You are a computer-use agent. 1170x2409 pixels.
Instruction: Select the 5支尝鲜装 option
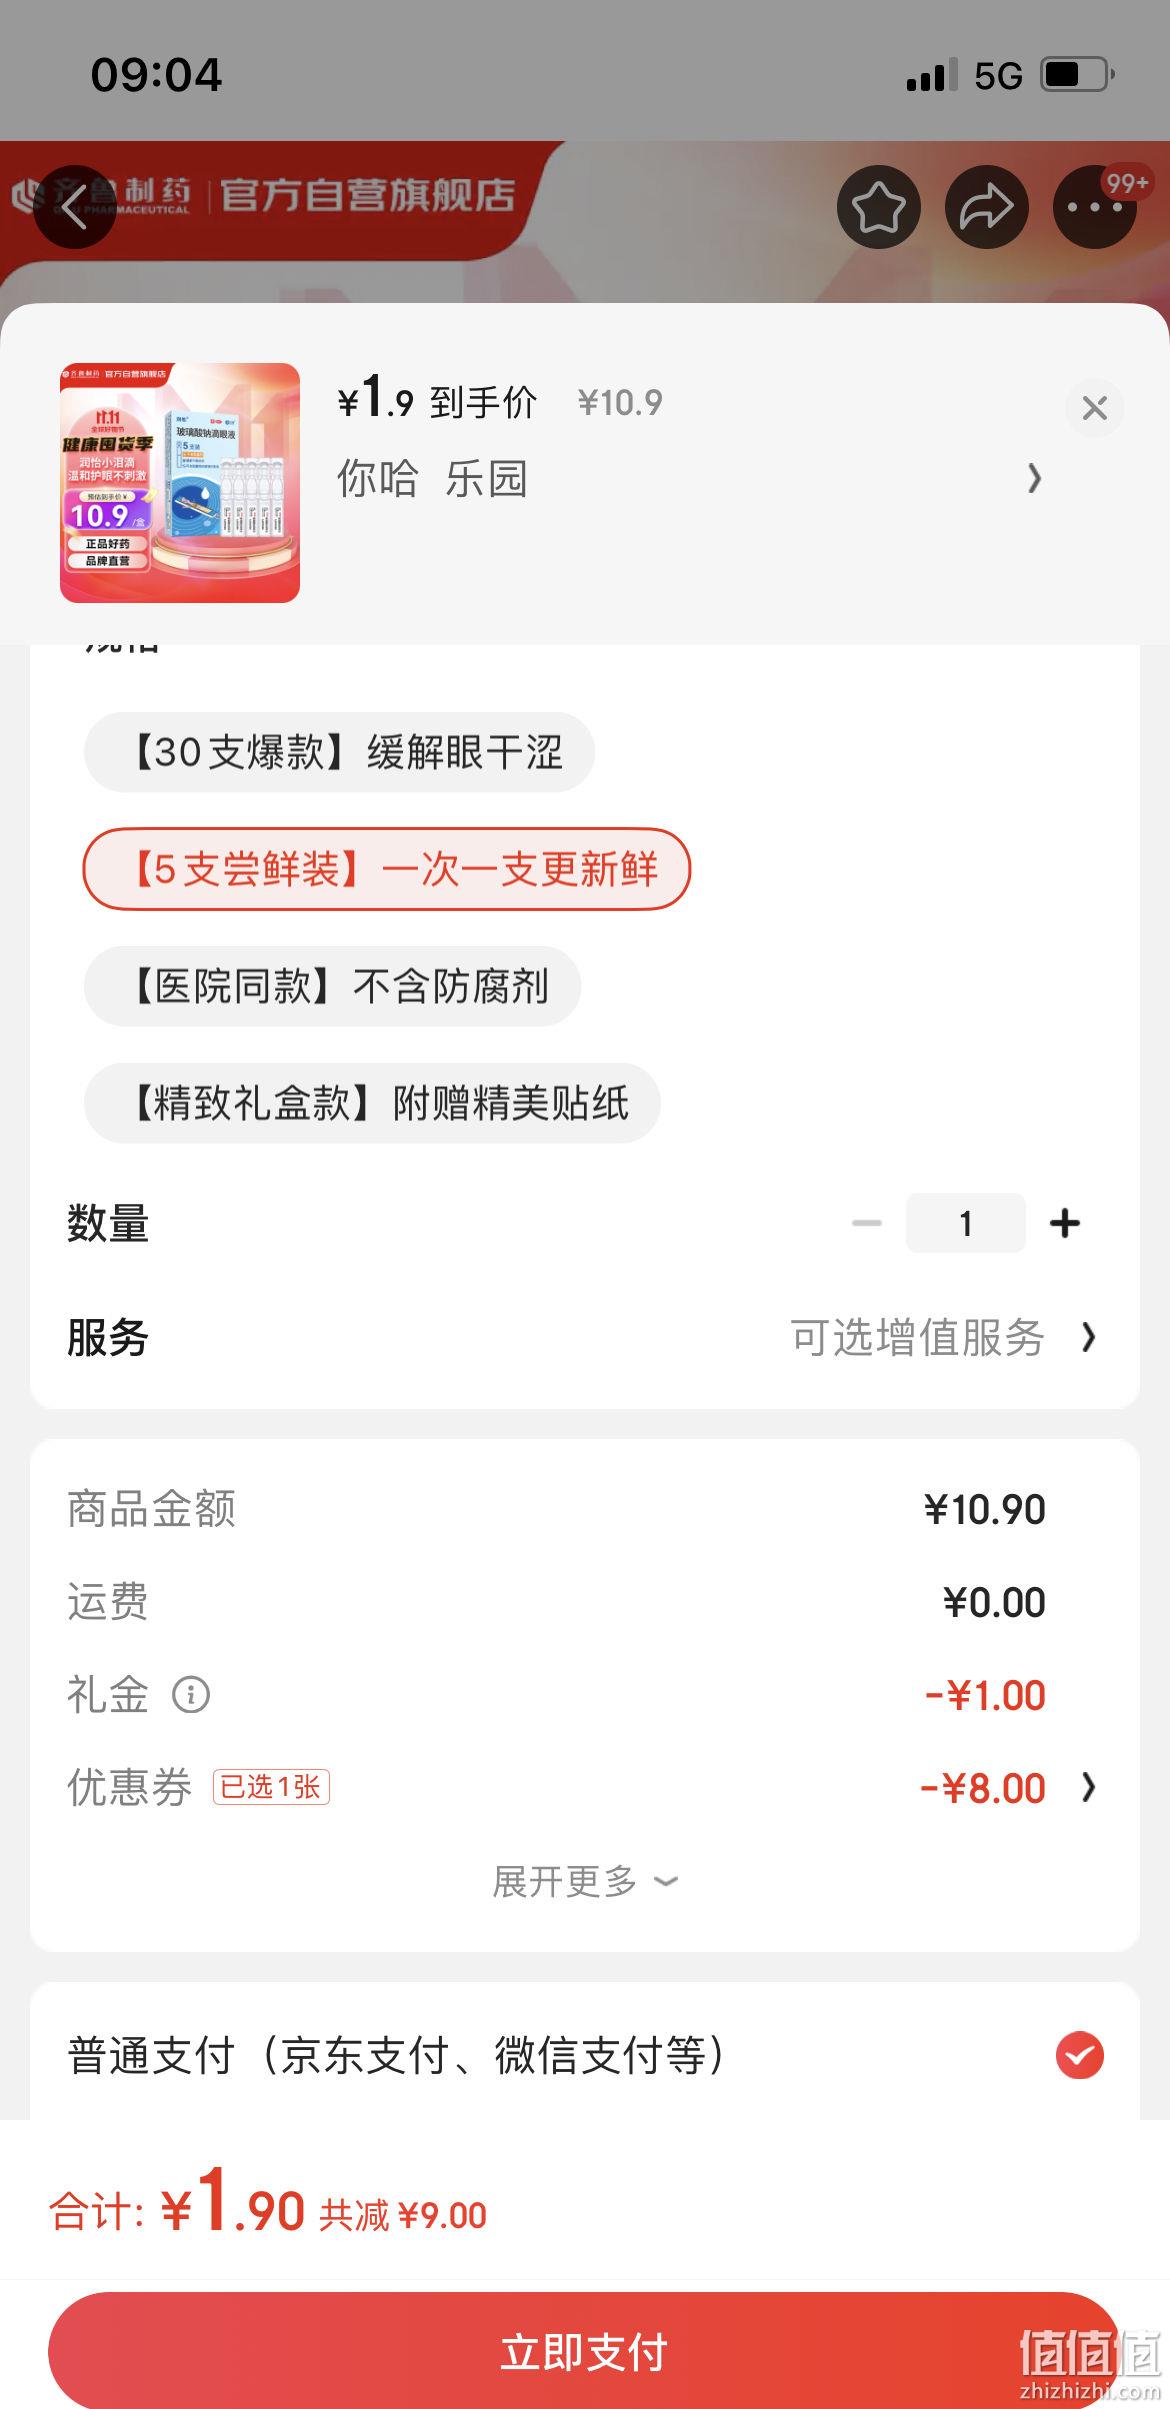coord(387,869)
